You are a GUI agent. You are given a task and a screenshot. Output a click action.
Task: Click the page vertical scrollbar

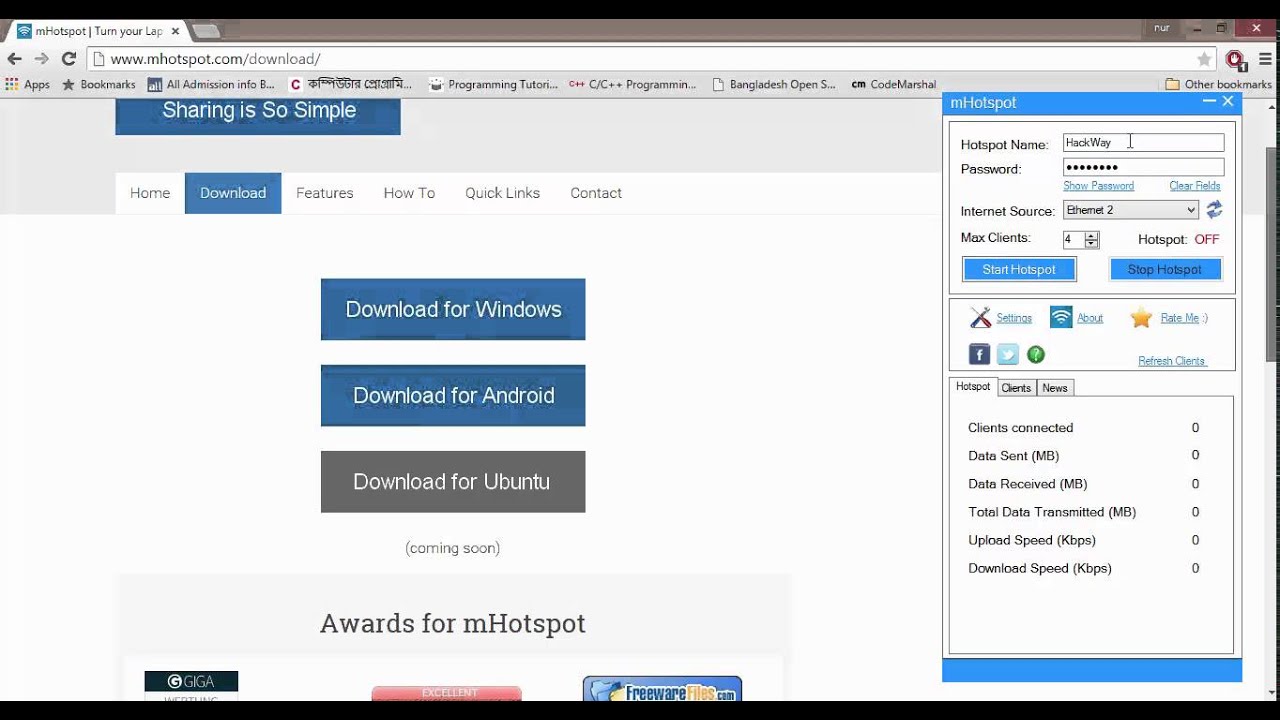(x=1272, y=254)
